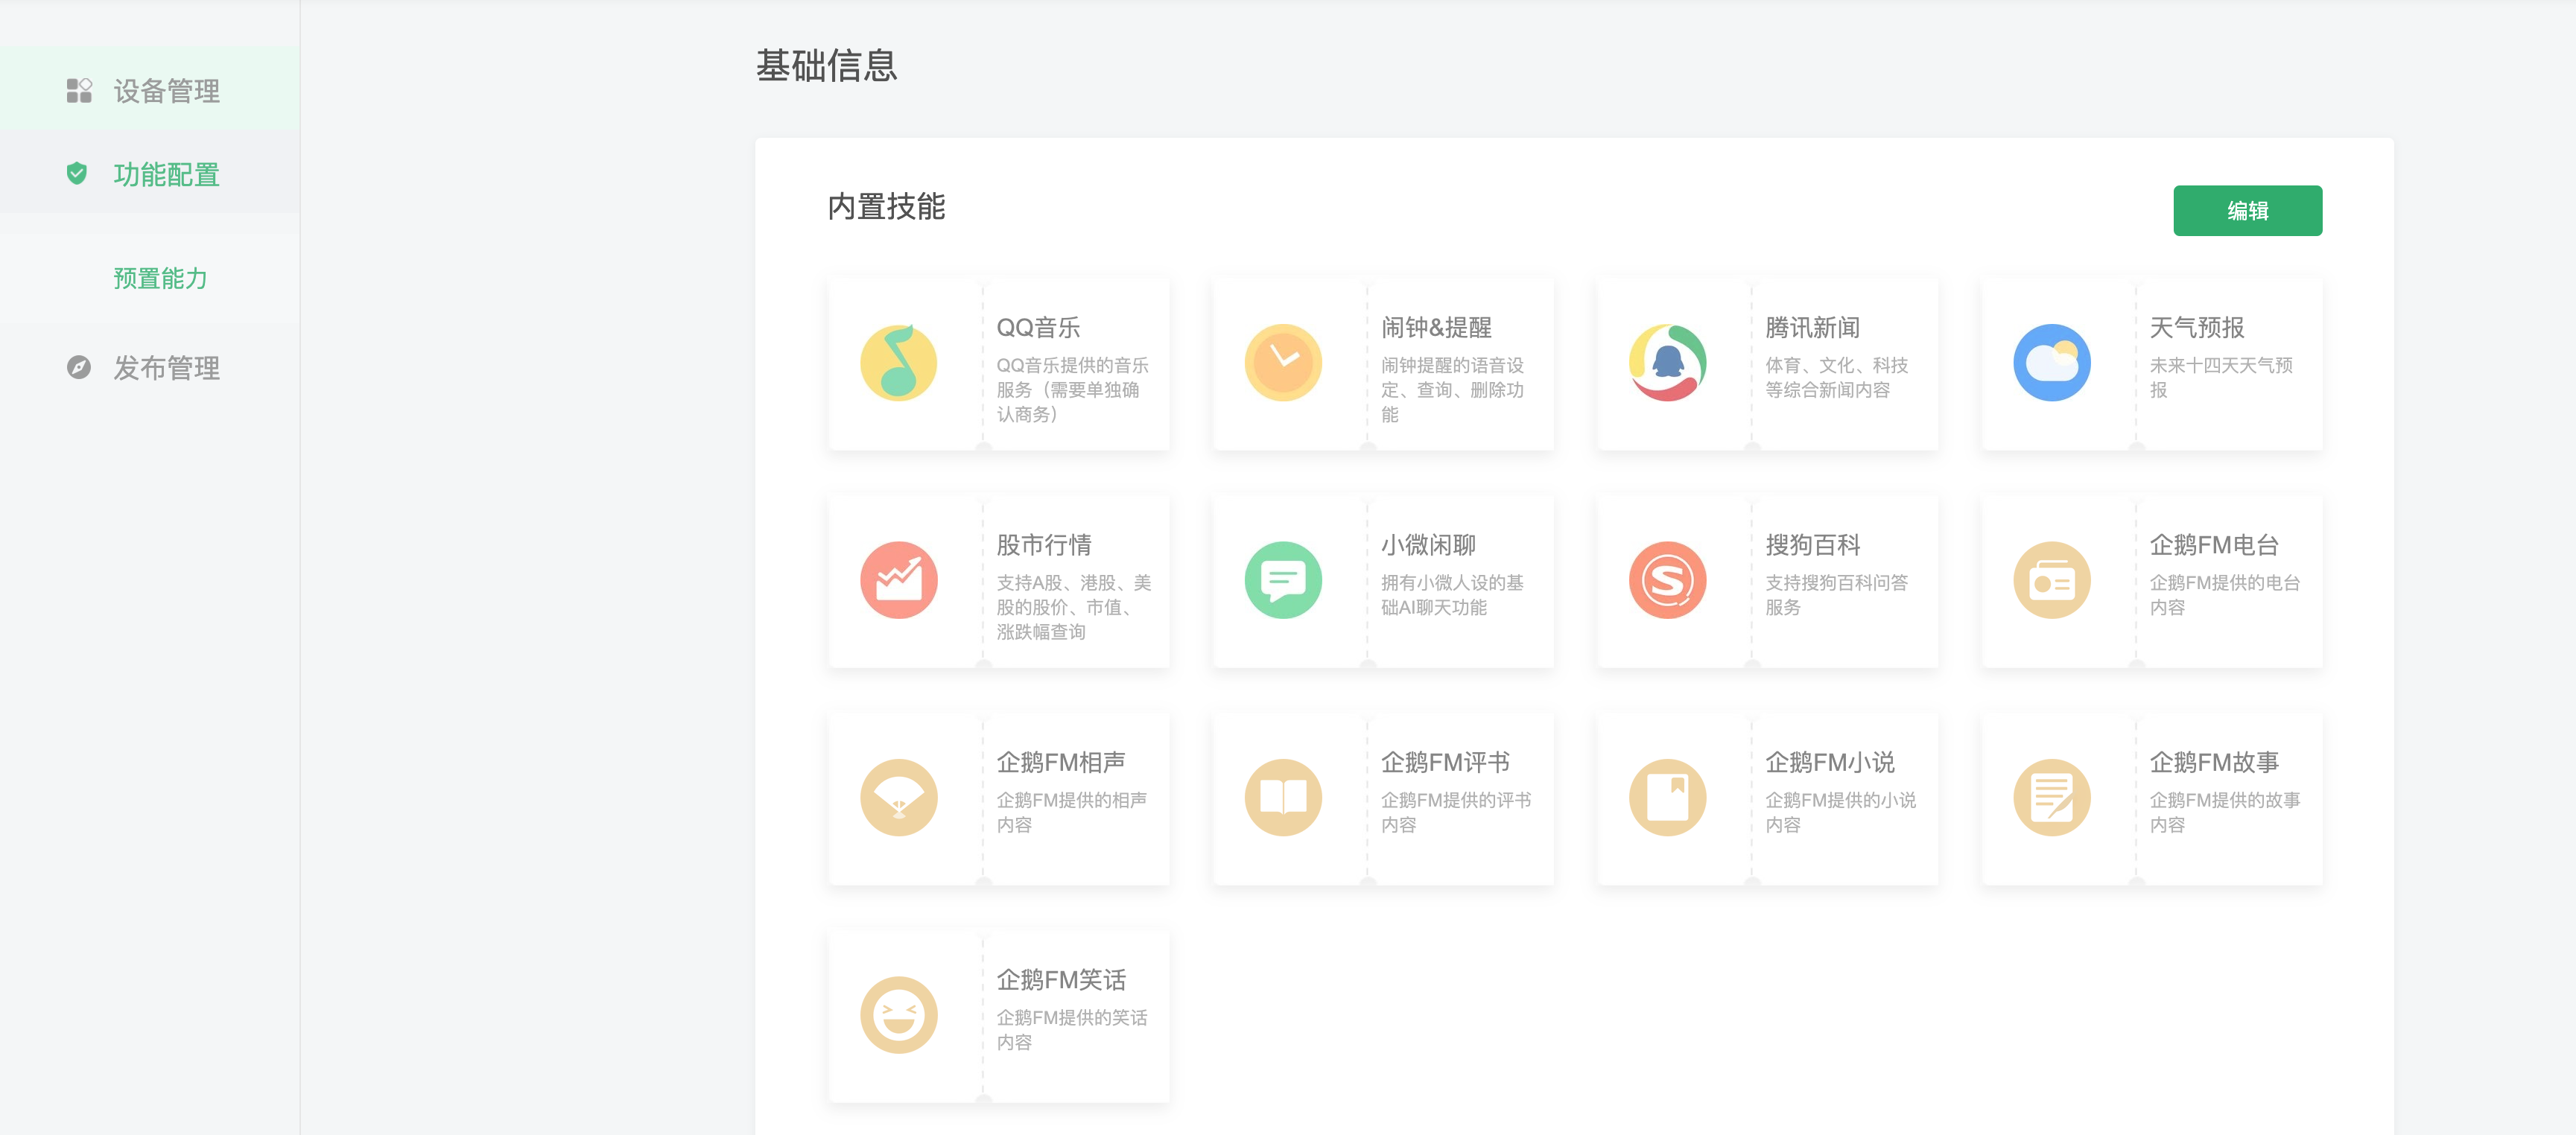This screenshot has height=1135, width=2576.
Task: Click the 发布管理 compass icon
Action: [x=79, y=368]
